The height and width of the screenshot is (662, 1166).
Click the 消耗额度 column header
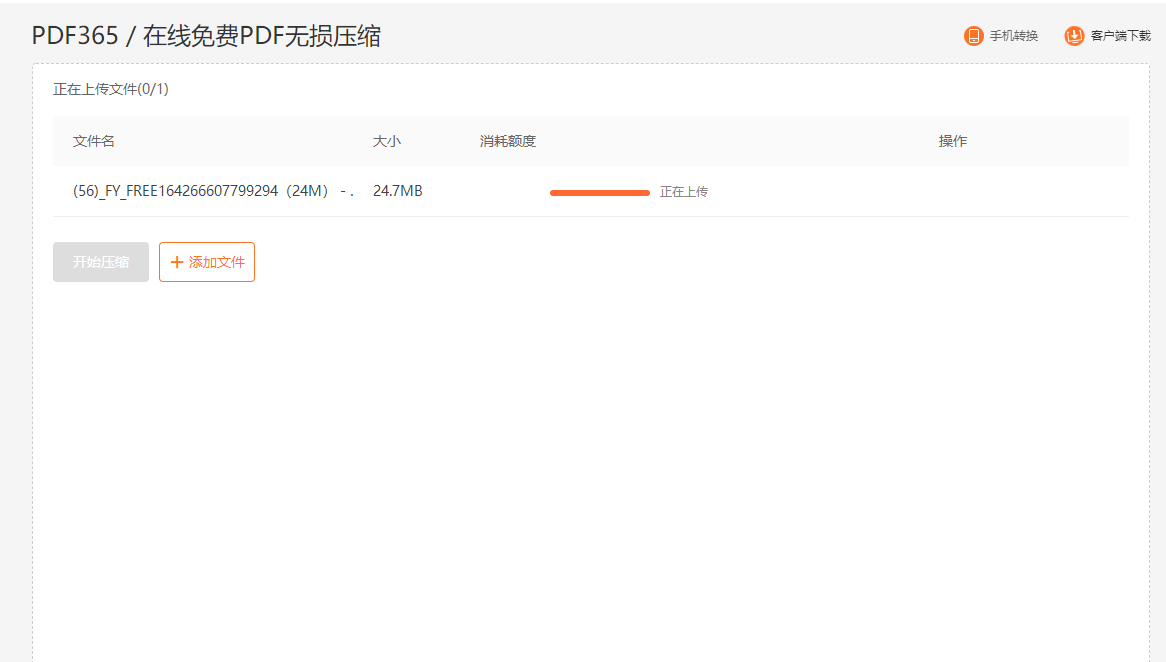pyautogui.click(x=507, y=141)
